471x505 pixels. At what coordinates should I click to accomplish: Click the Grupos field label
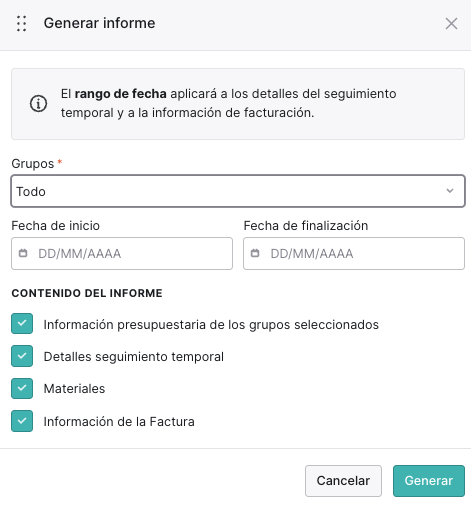coord(33,164)
